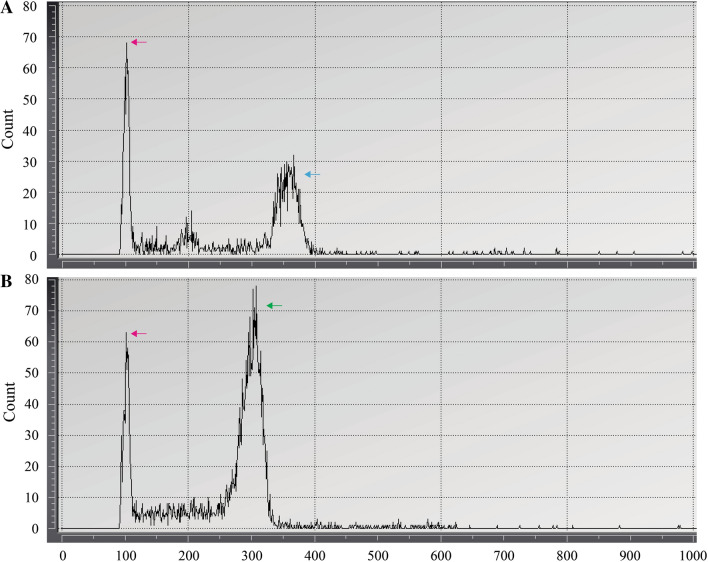The width and height of the screenshot is (708, 562).
Task: Click the x-axis tick label 500
Action: click(x=378, y=553)
